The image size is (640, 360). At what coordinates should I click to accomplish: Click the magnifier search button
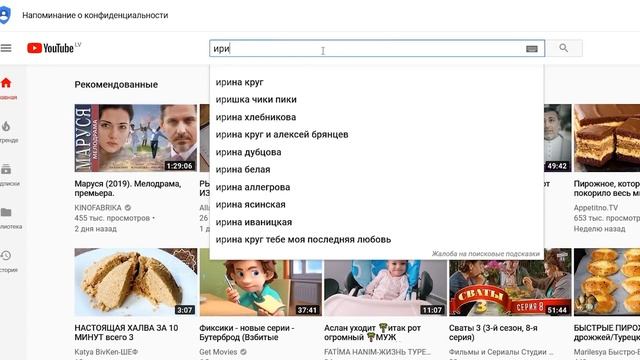coord(564,48)
